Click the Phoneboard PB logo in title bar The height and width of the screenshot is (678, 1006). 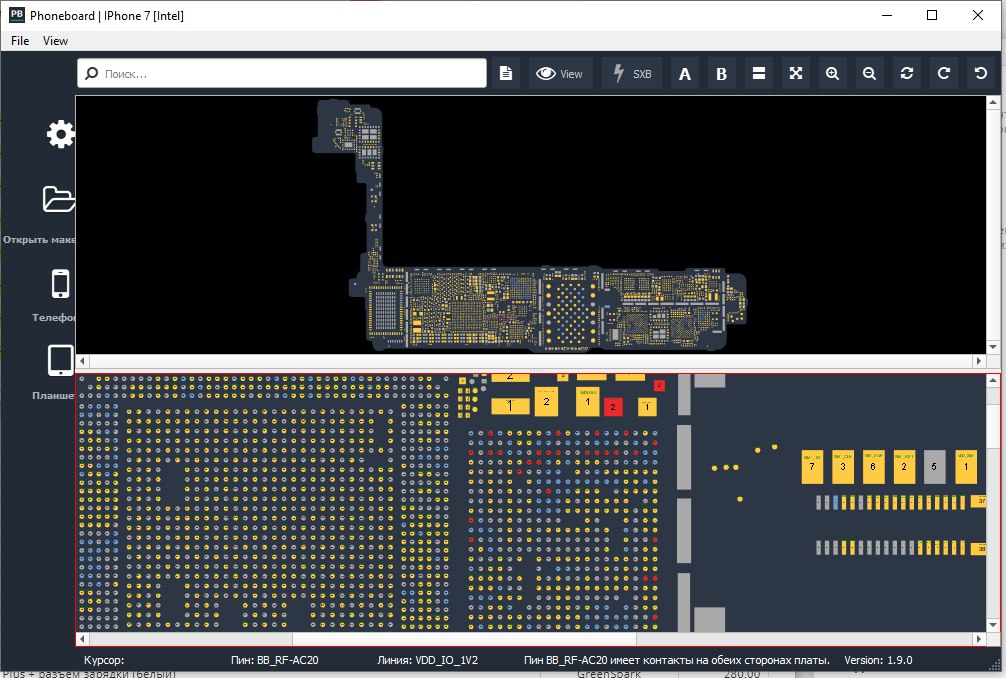(x=17, y=15)
